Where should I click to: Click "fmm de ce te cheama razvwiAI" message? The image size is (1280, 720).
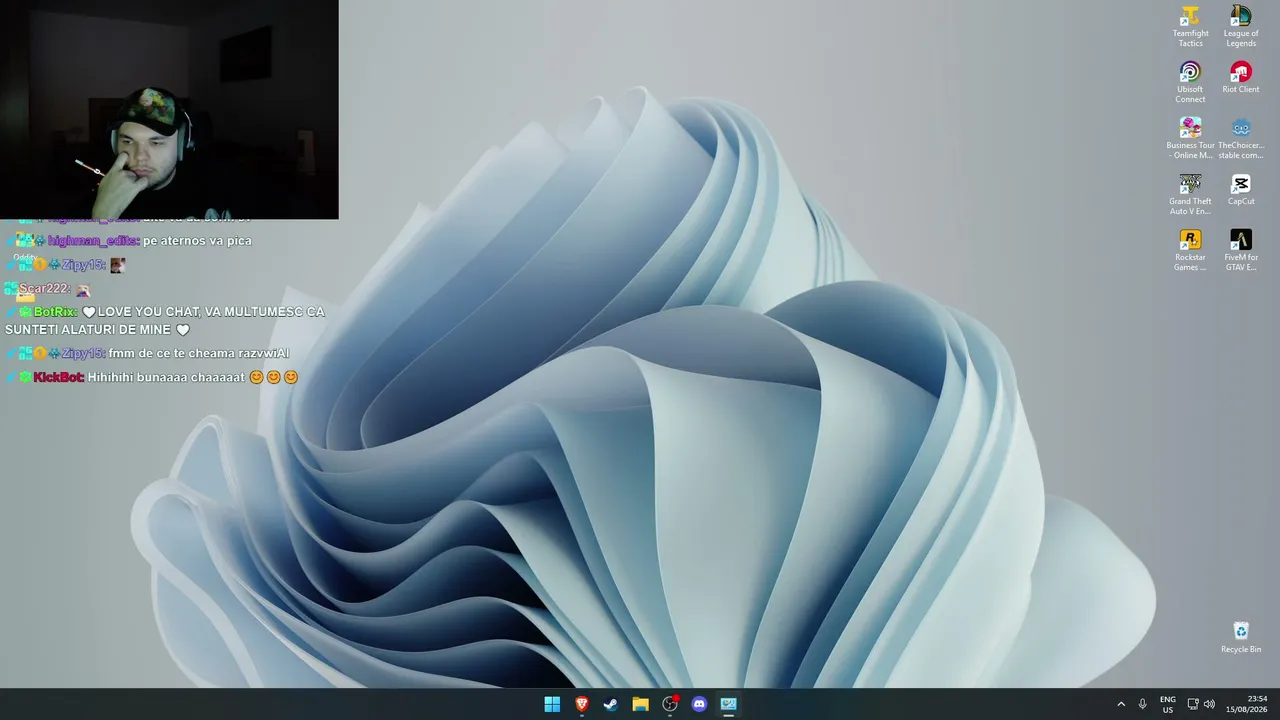coord(199,353)
